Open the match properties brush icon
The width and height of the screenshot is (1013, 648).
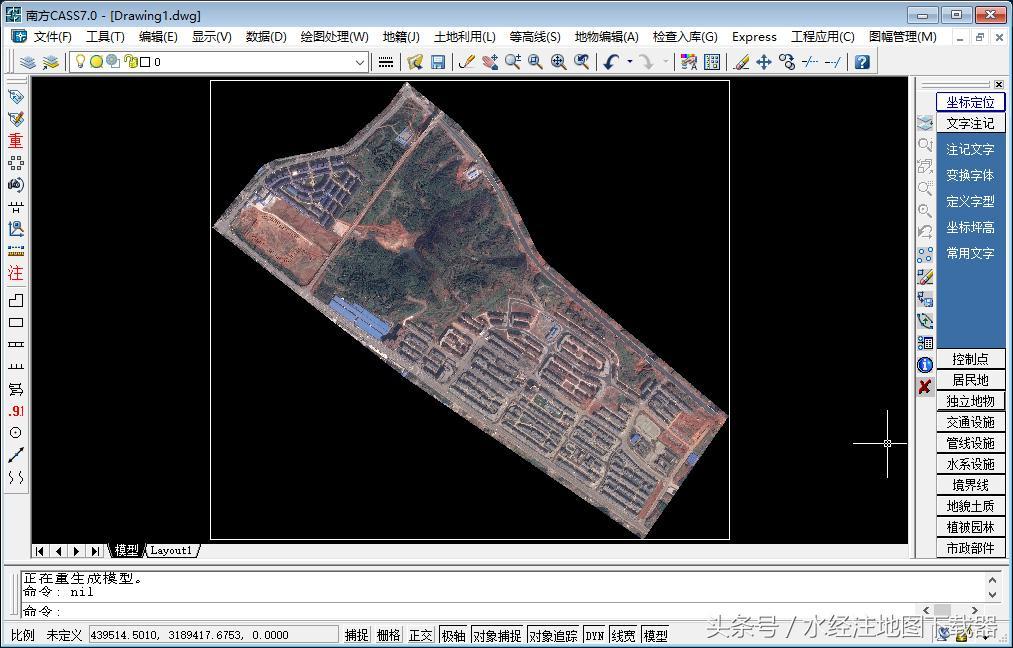tap(689, 62)
